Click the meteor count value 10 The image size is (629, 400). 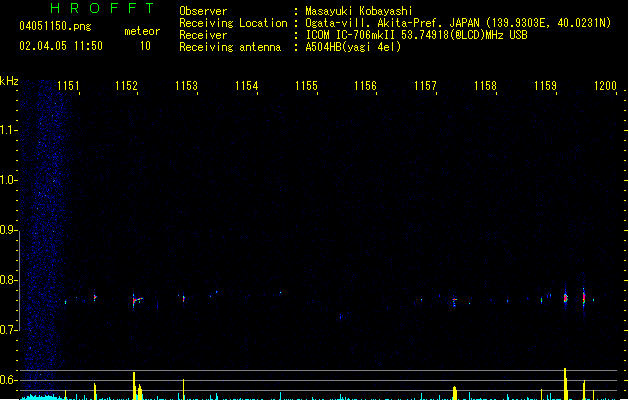click(x=145, y=46)
